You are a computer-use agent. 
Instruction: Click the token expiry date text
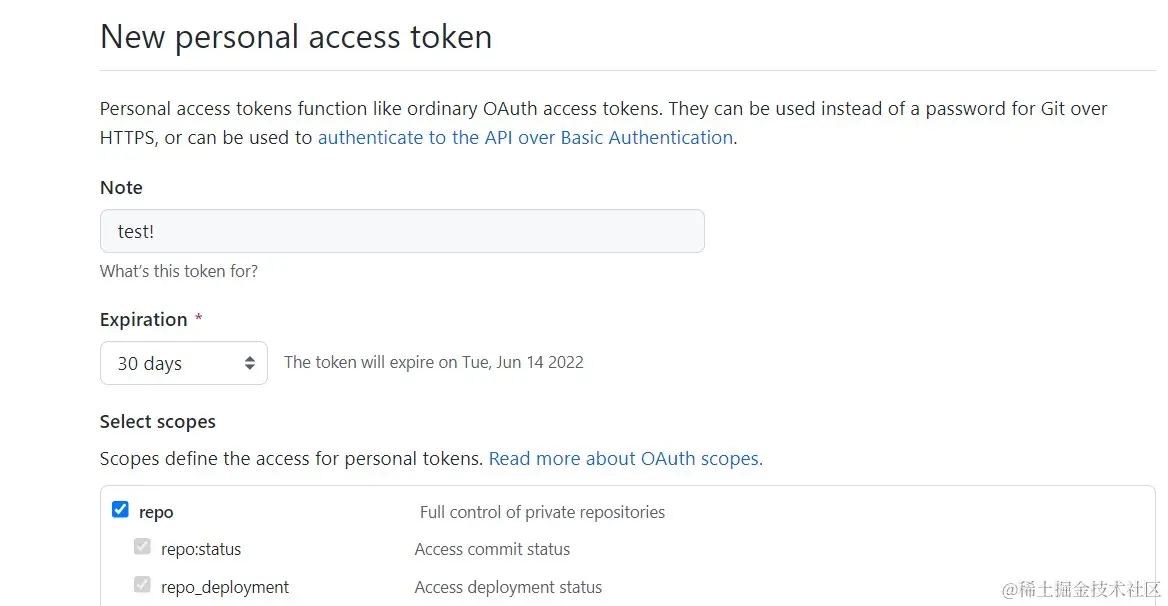tap(433, 362)
